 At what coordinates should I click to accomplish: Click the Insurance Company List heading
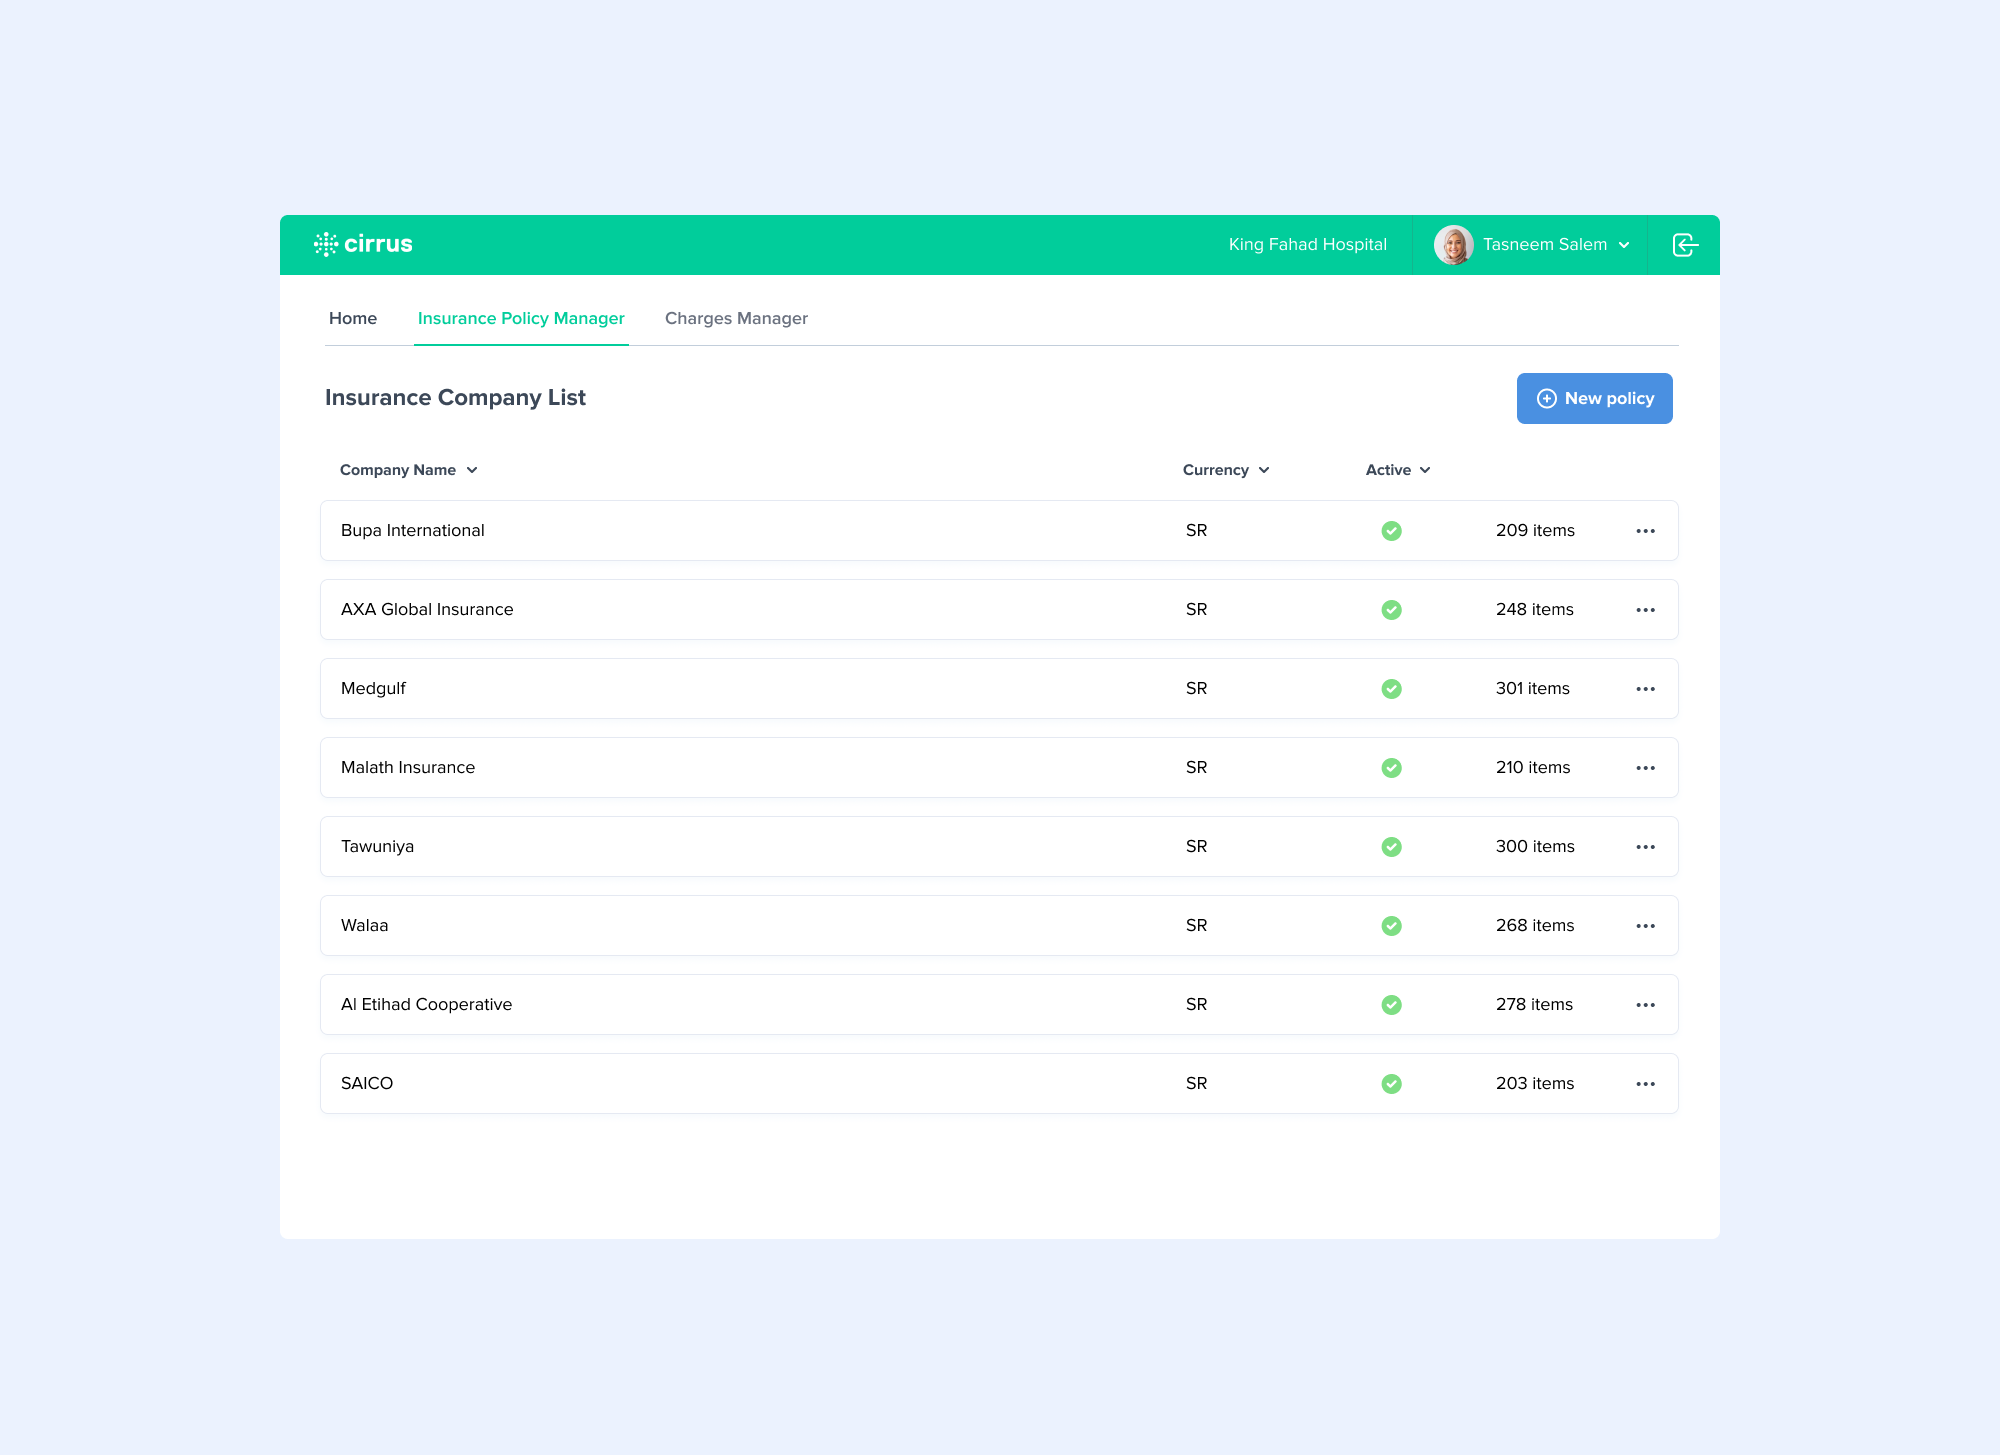pyautogui.click(x=455, y=398)
